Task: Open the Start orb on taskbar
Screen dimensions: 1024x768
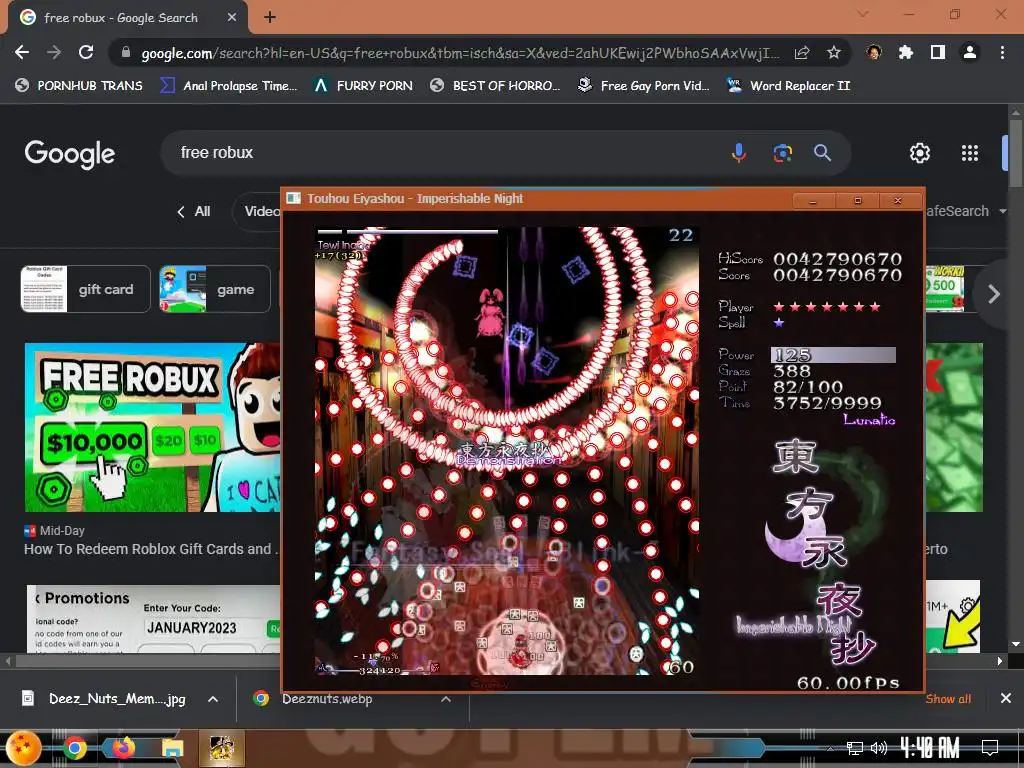Action: [24, 748]
